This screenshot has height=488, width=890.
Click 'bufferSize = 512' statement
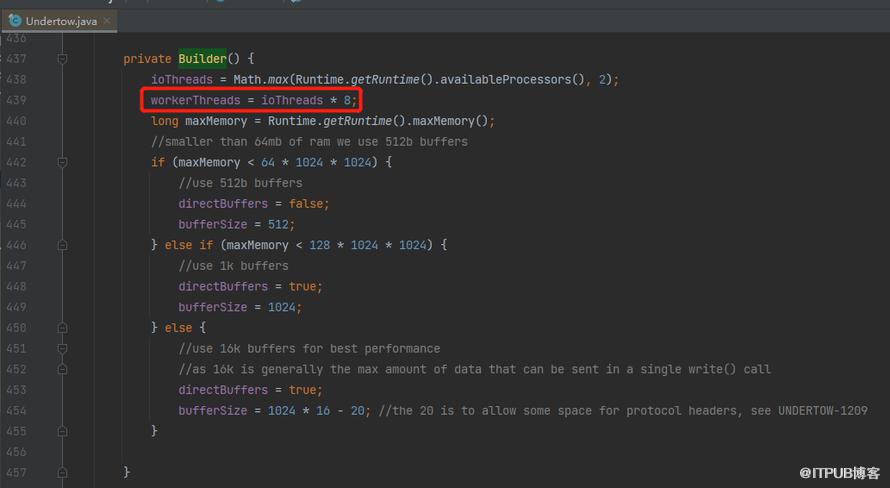(237, 225)
